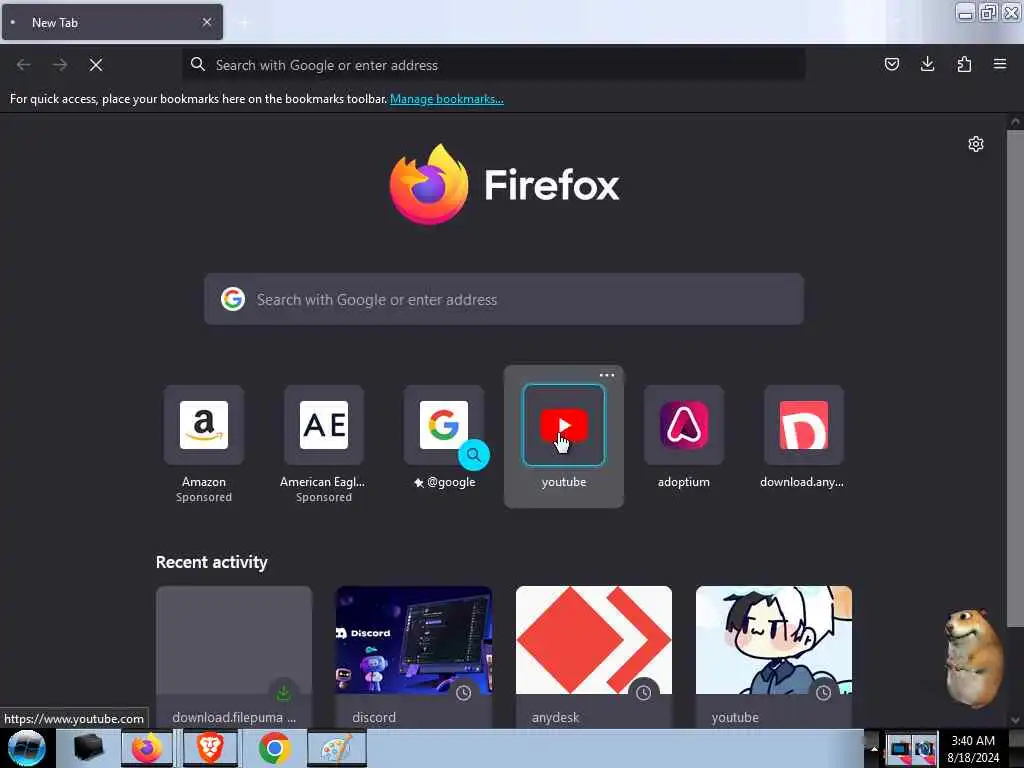Open new tab personalize gear icon
The width and height of the screenshot is (1024, 768).
point(976,144)
